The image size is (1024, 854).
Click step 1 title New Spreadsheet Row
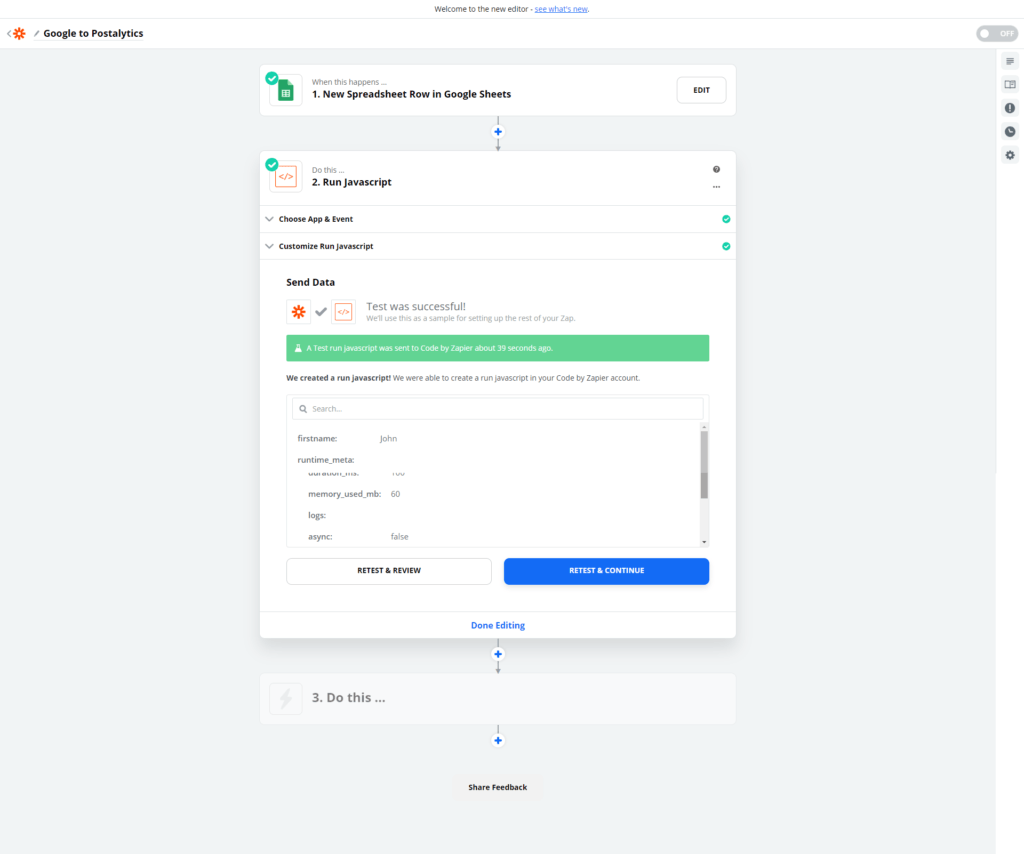[x=411, y=94]
